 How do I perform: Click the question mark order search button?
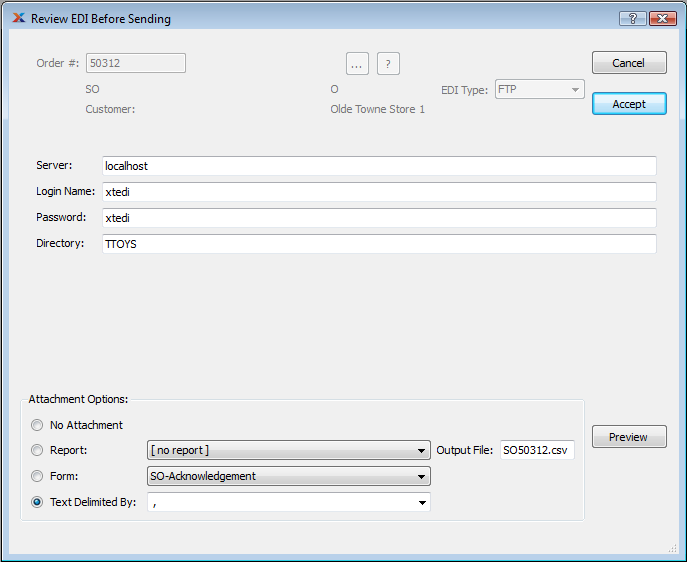coord(388,64)
